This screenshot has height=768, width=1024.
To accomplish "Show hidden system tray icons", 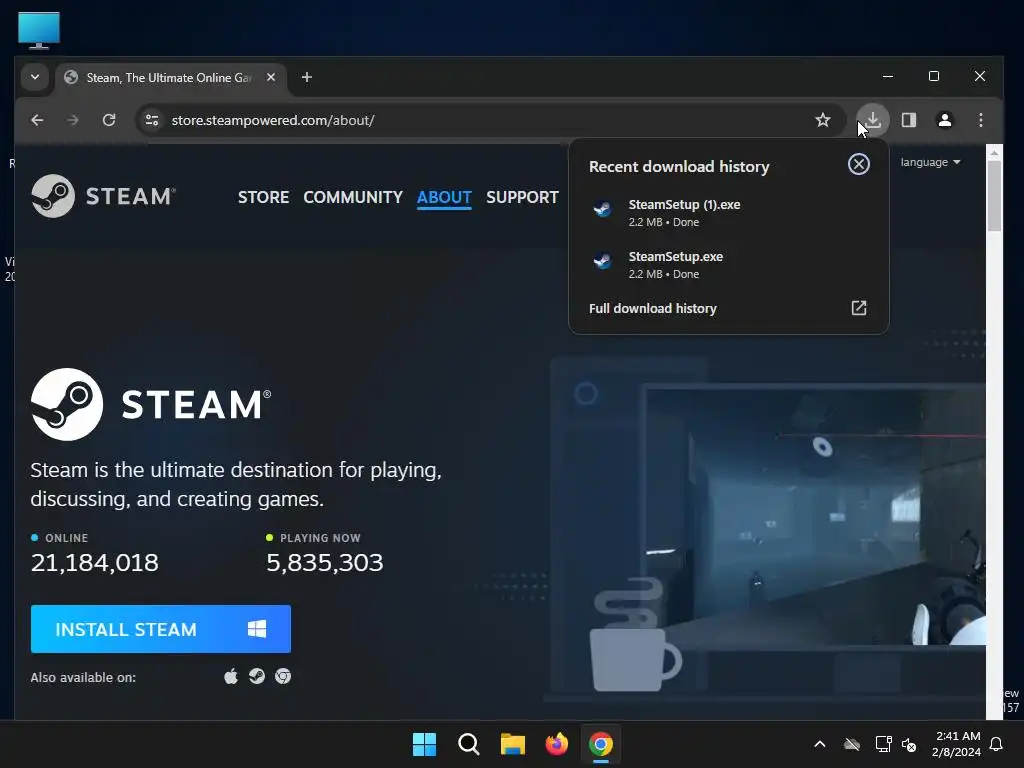I will click(x=820, y=744).
